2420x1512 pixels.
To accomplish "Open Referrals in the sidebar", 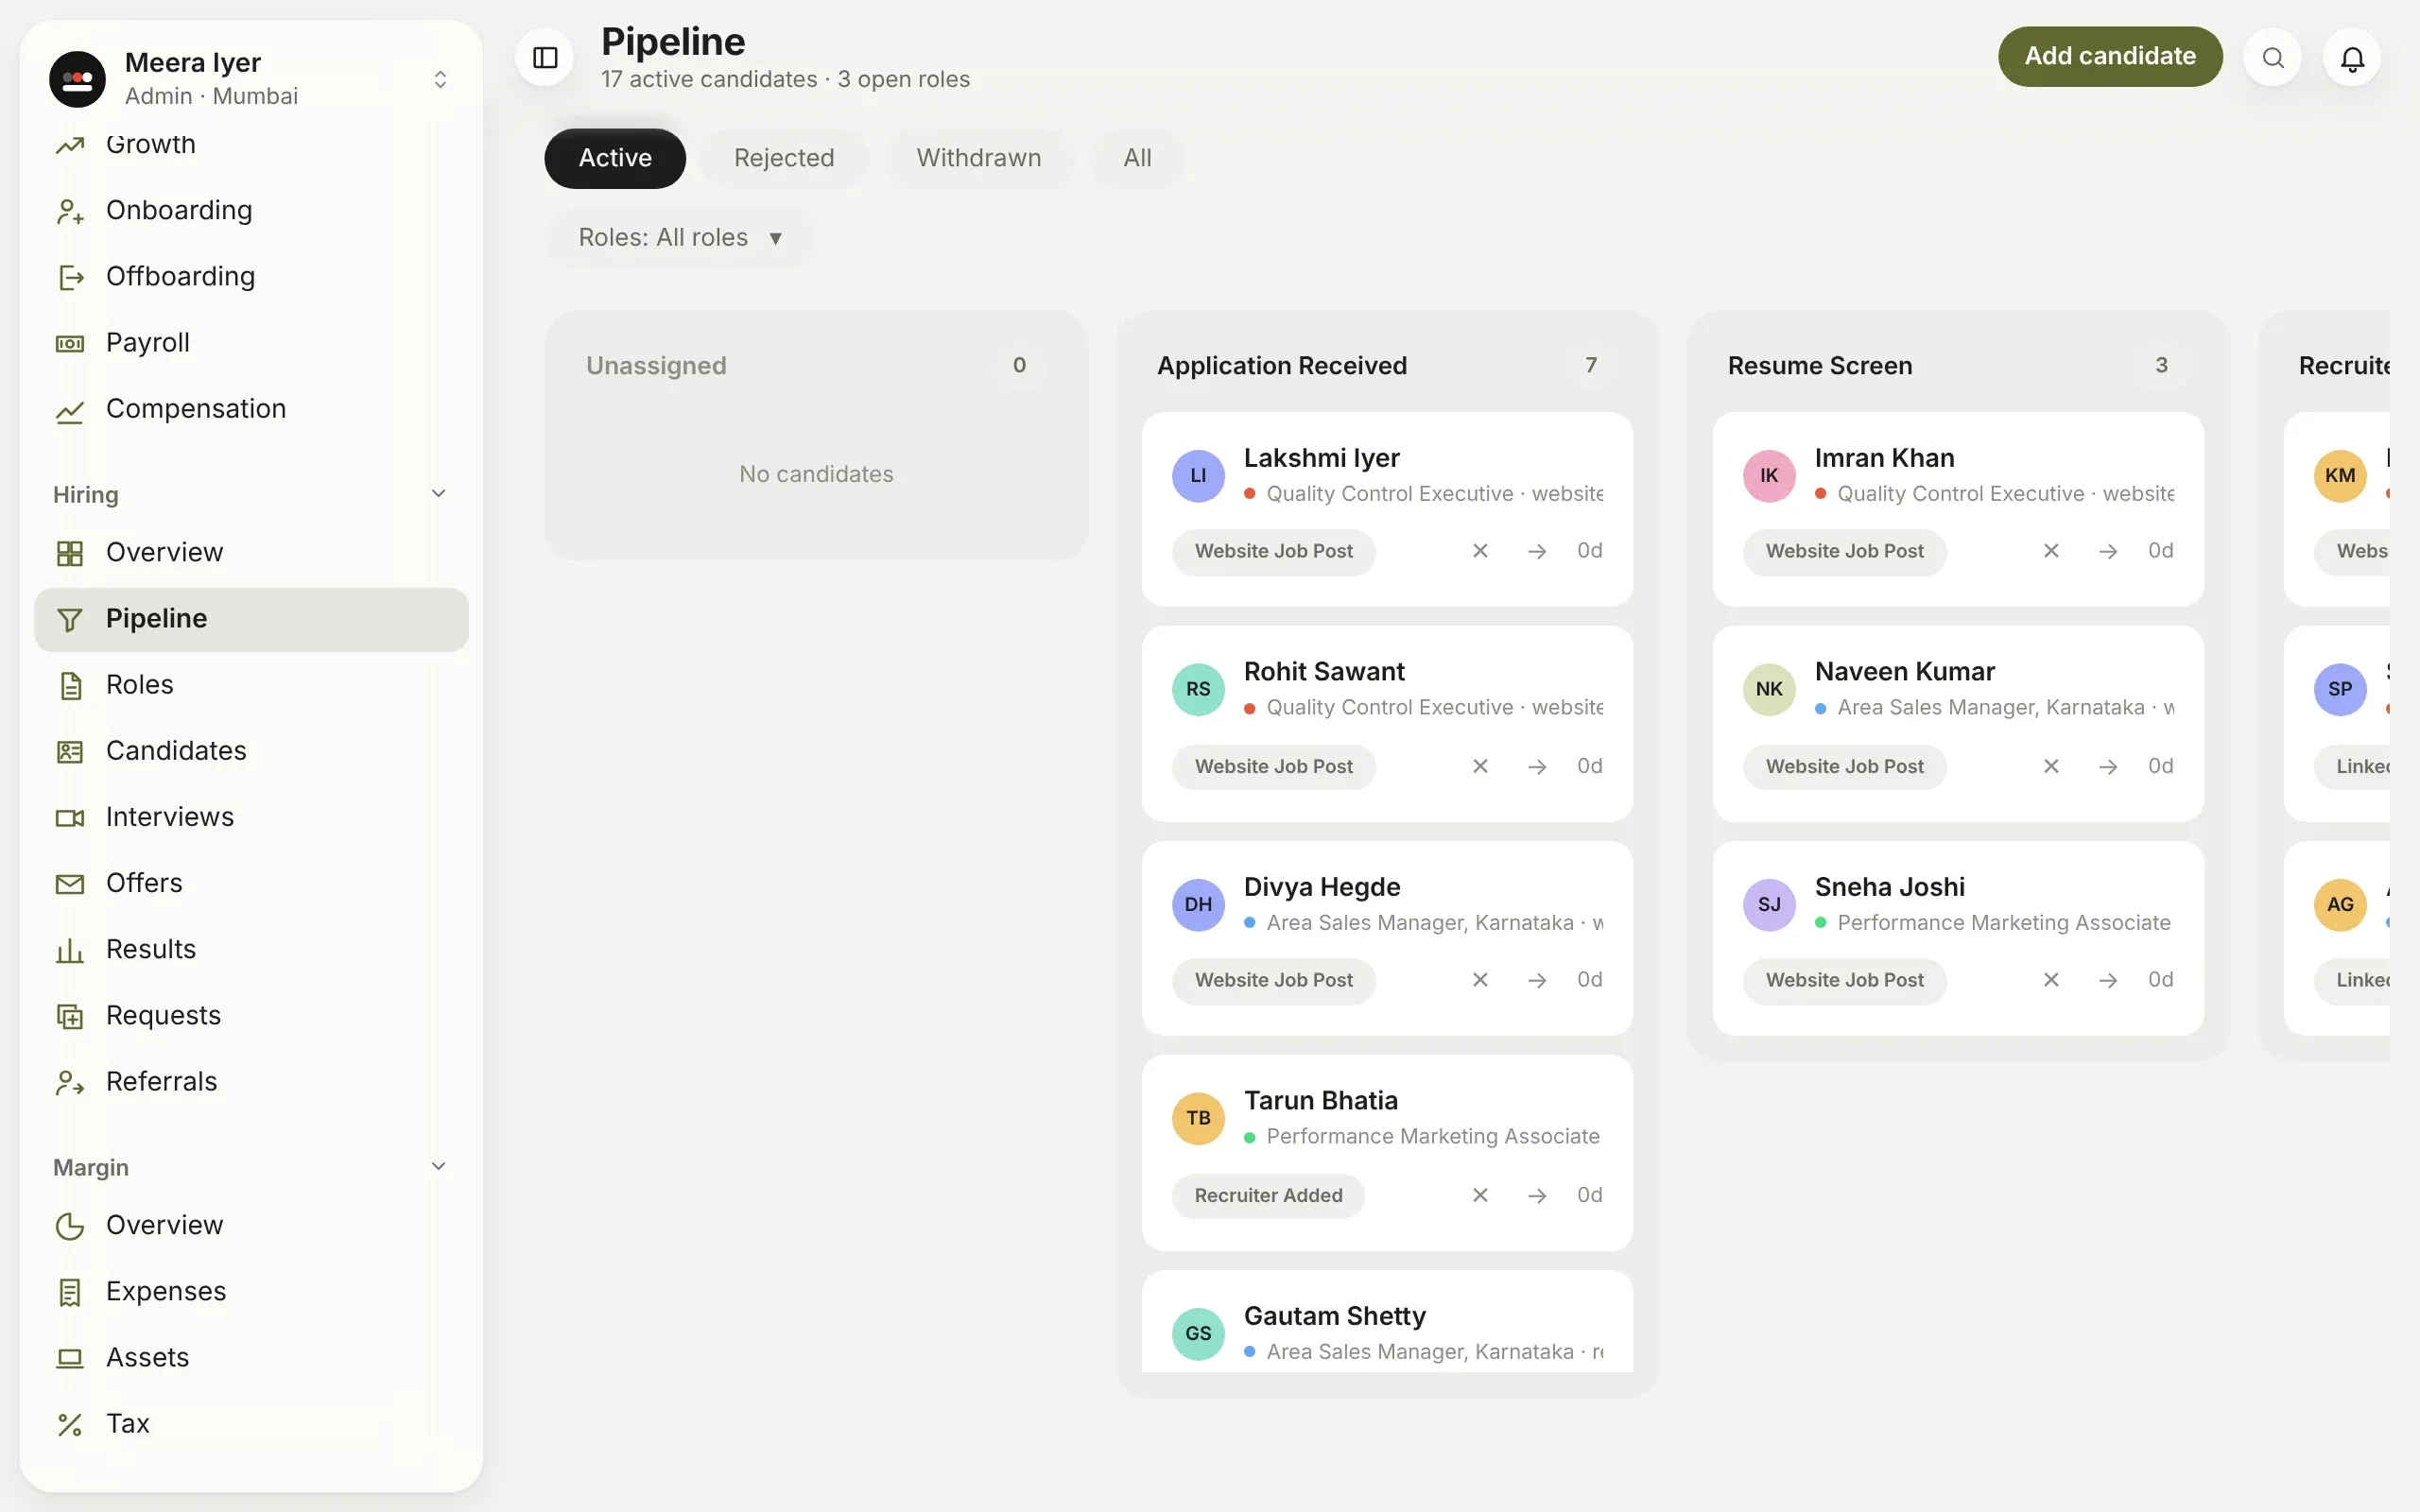I will click(x=251, y=1082).
